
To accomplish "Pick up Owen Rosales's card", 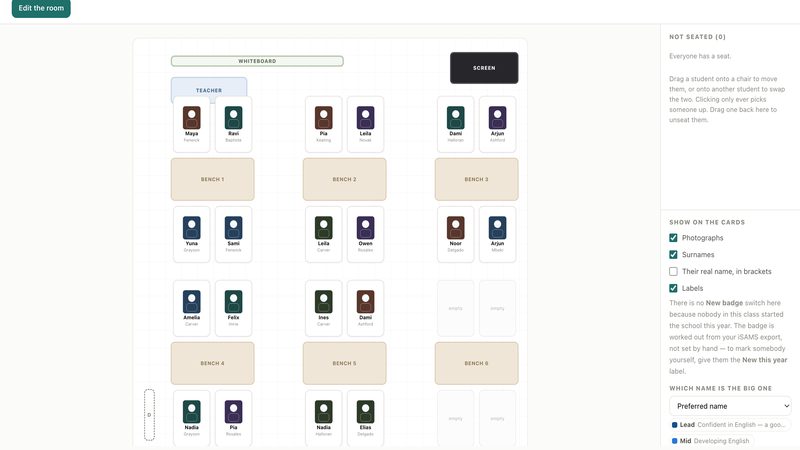I will tap(365, 235).
